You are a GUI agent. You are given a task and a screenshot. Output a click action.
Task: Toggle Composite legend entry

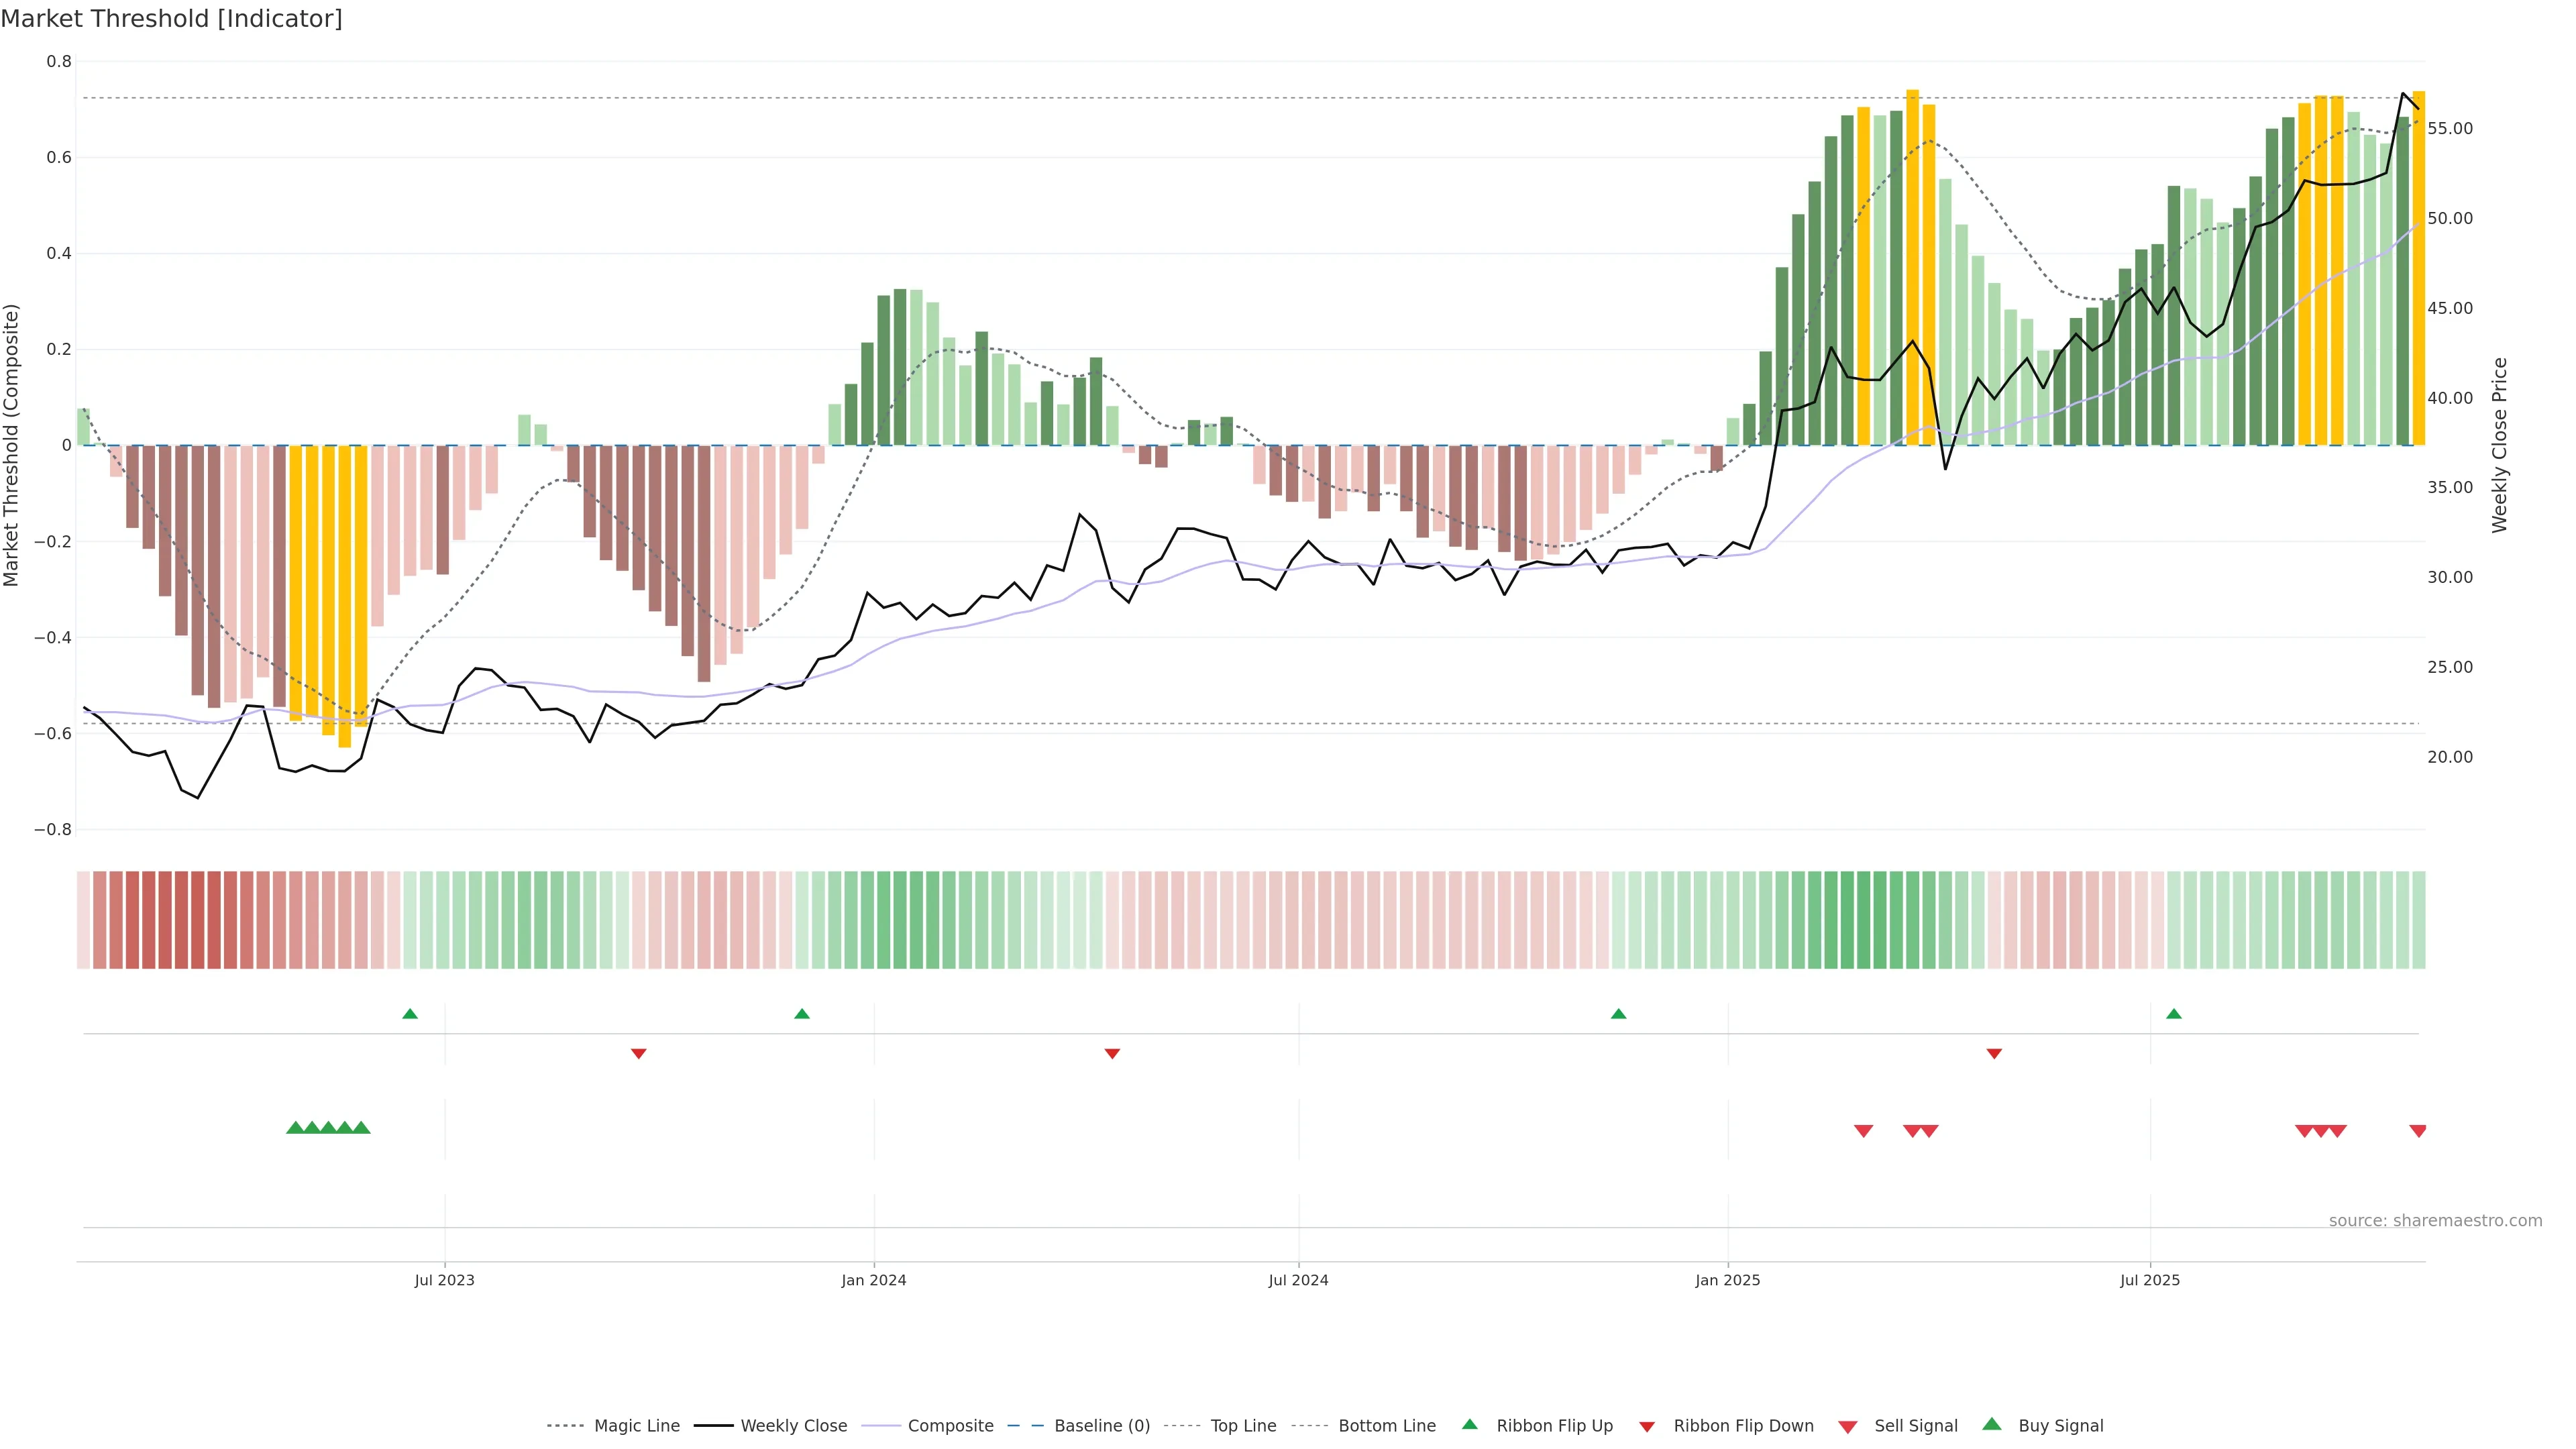pos(950,1426)
